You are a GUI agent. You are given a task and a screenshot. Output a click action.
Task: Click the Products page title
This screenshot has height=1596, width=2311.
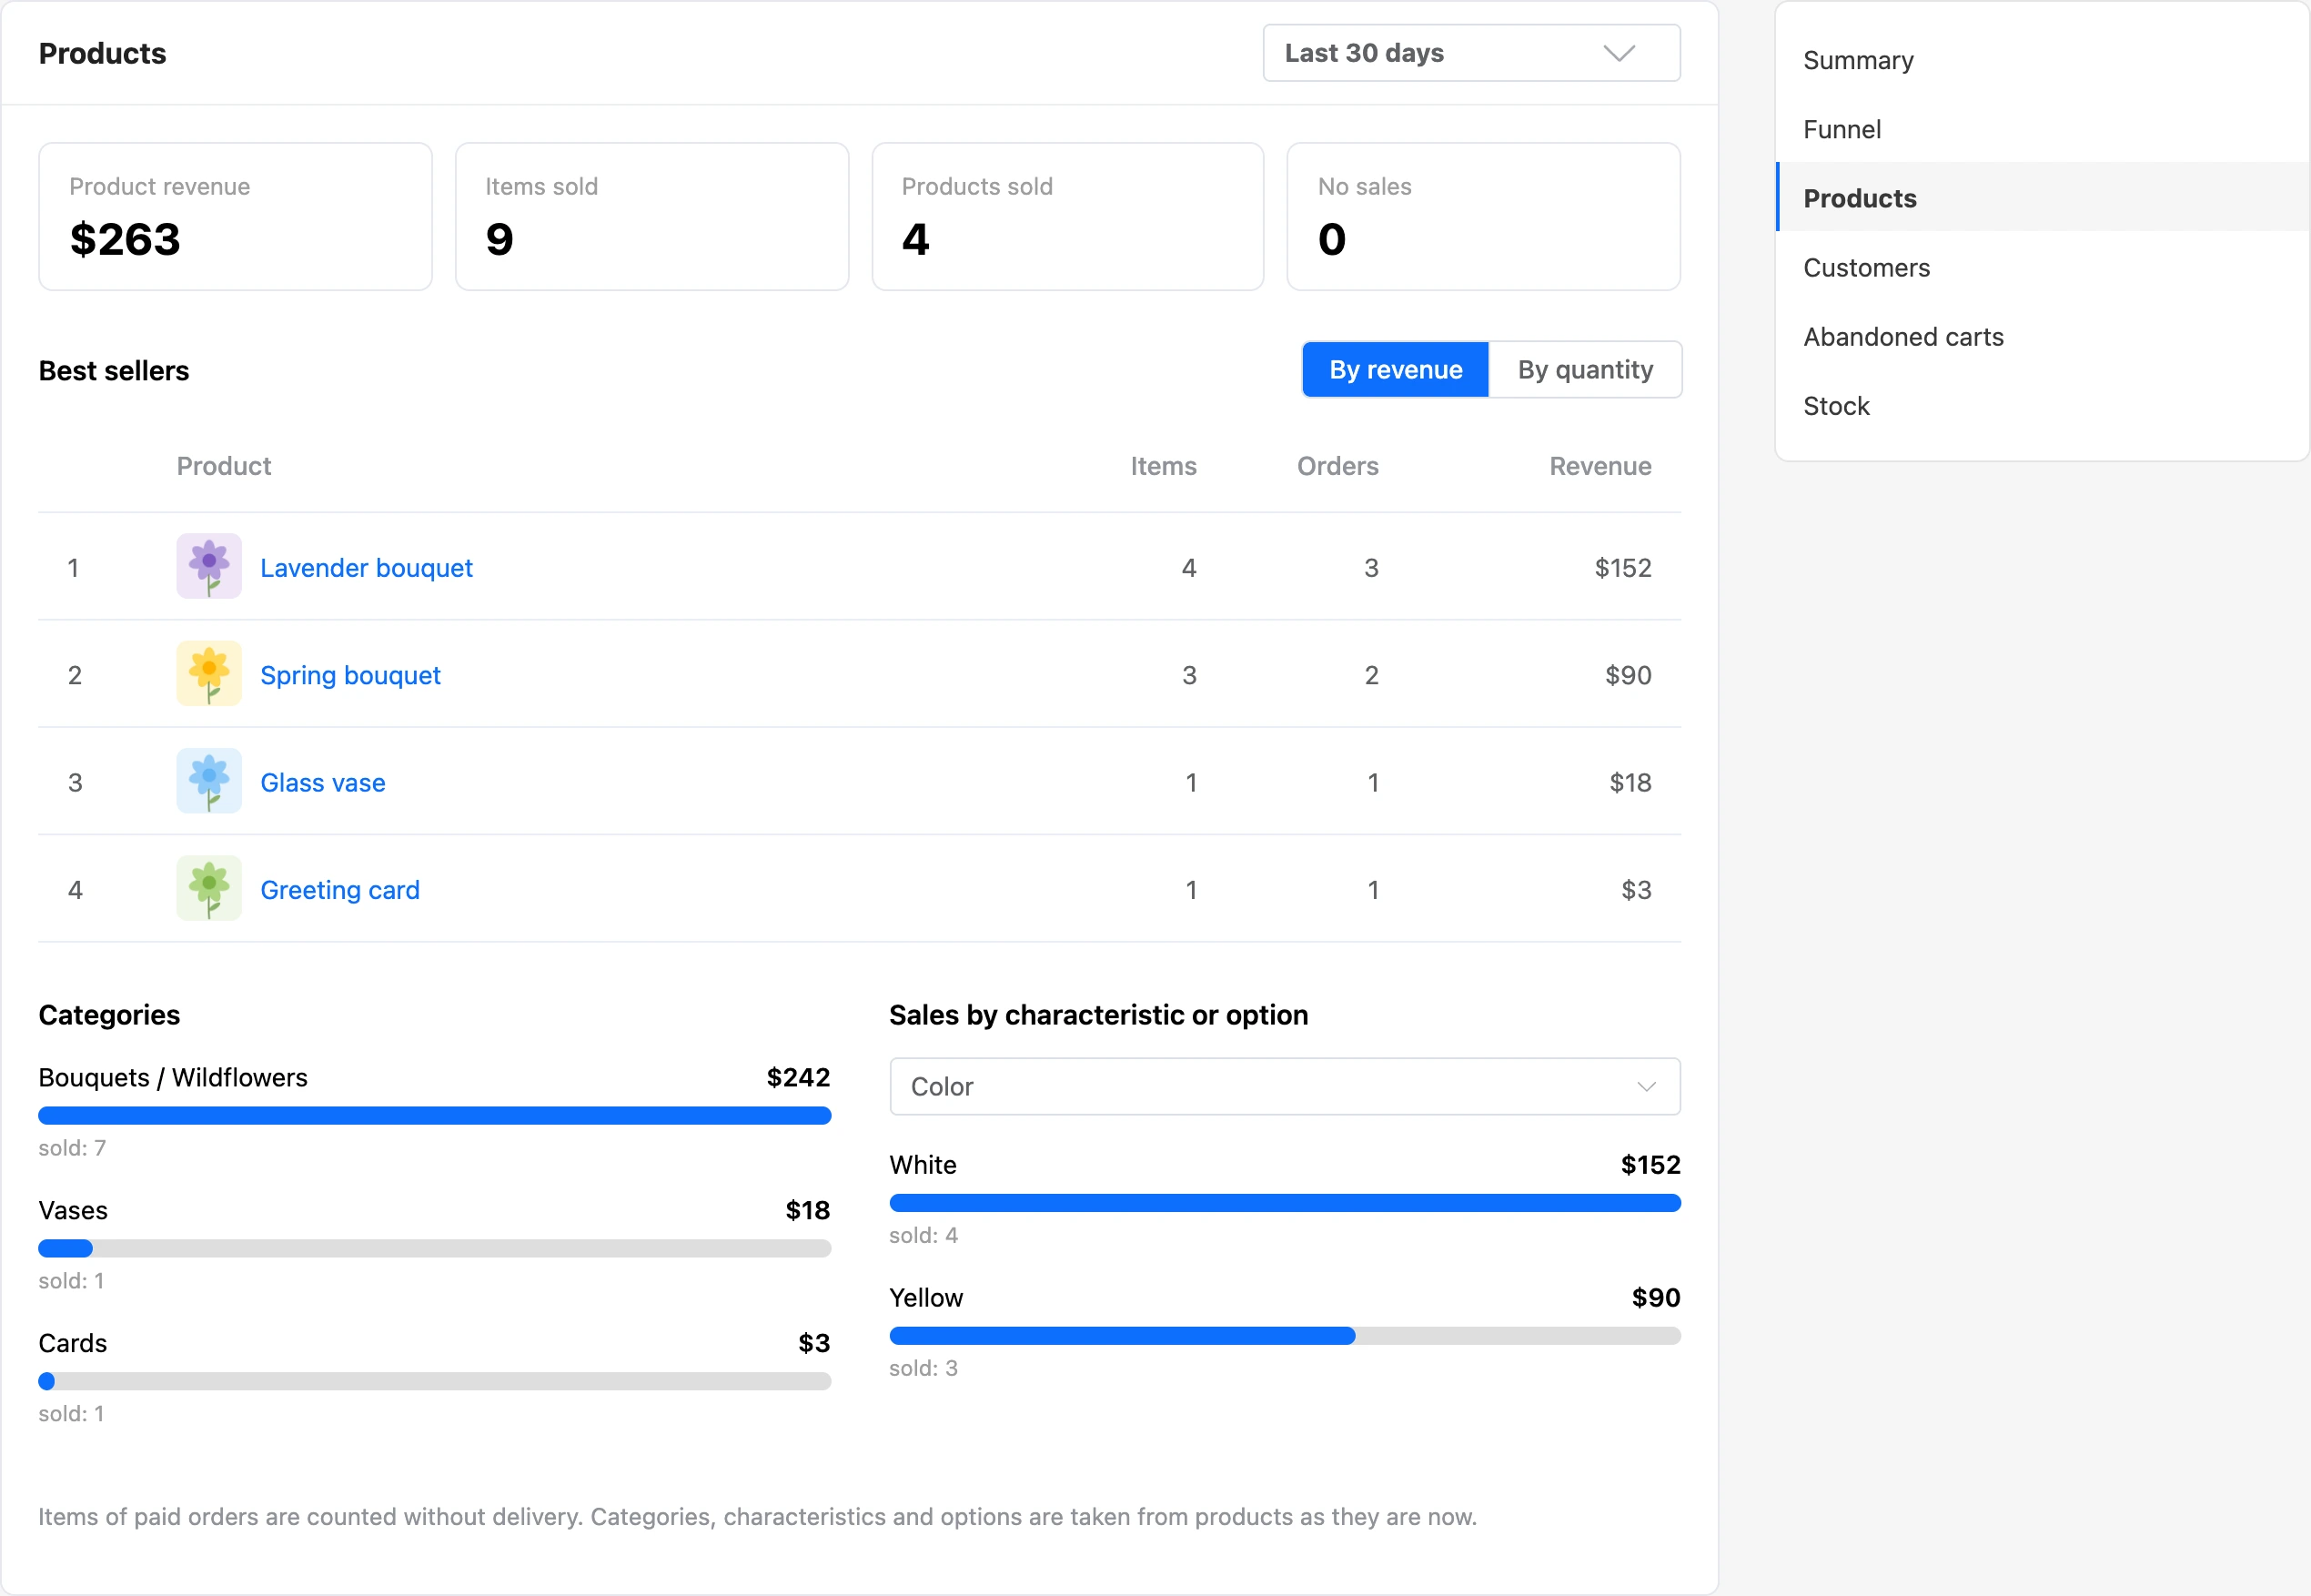click(102, 53)
